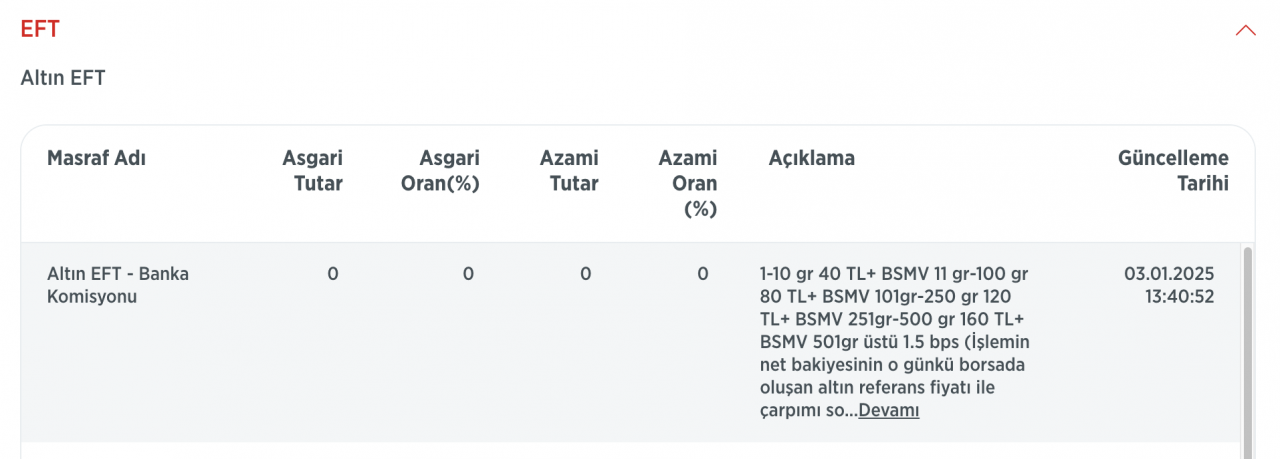The image size is (1280, 459).
Task: Select the Asgari Tutar column header
Action: pos(312,171)
